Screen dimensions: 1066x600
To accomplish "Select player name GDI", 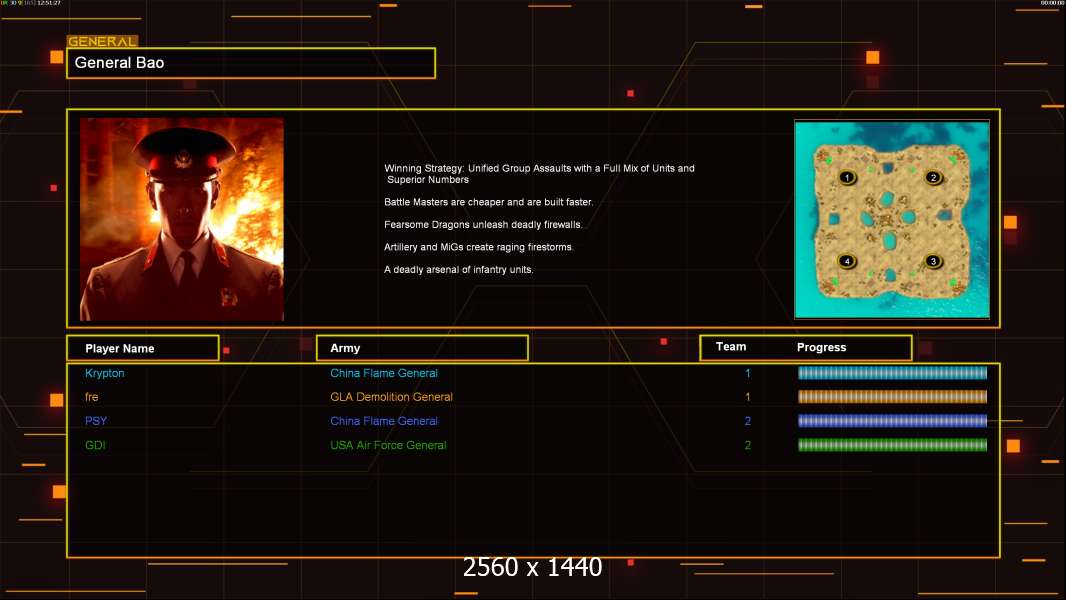I will click(95, 445).
